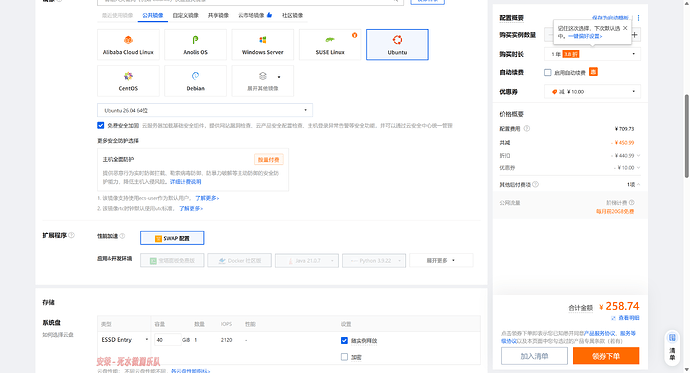This screenshot has height=373, width=690.
Task: Open the Ubuntu version dropdown
Action: click(205, 110)
